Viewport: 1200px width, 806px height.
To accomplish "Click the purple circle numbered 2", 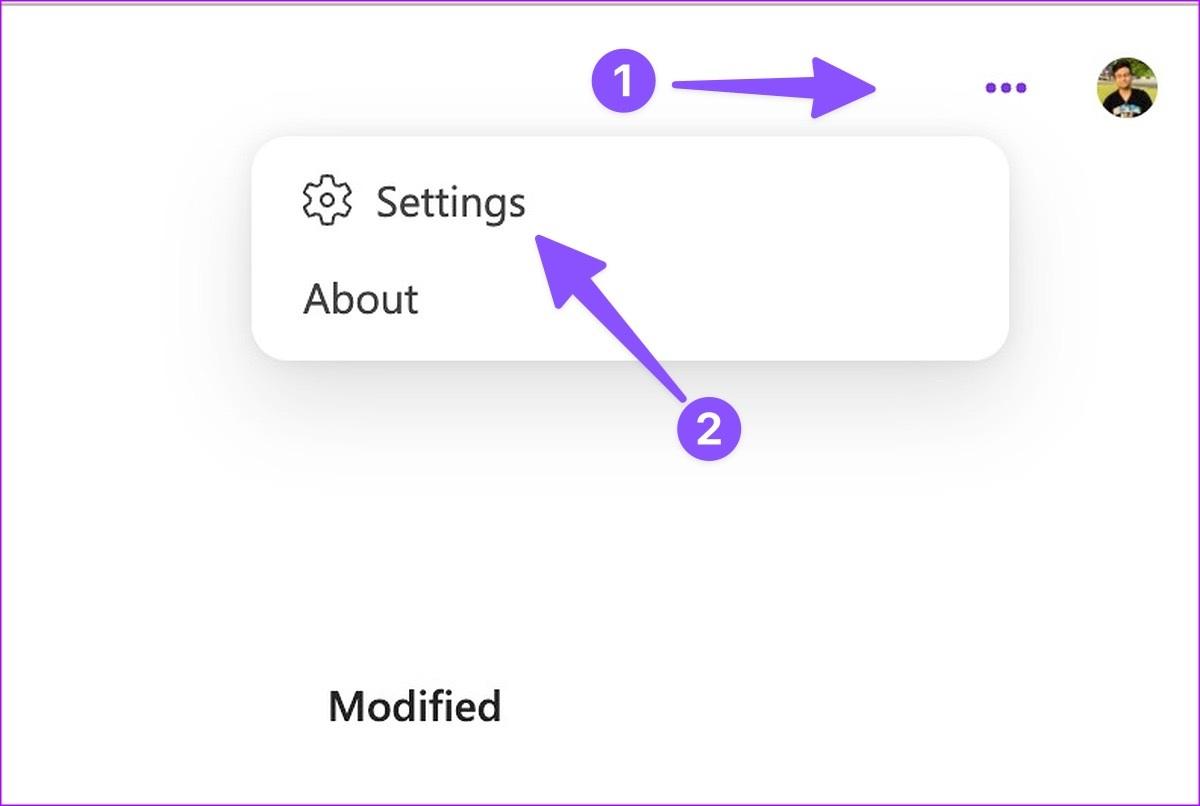I will tap(709, 430).
